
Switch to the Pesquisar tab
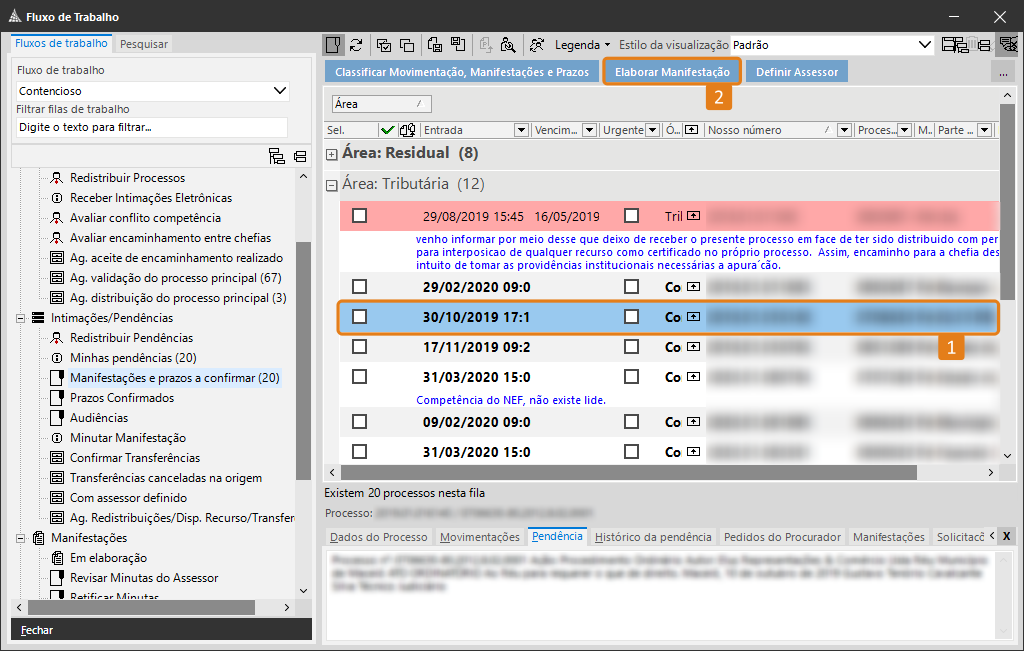(144, 44)
